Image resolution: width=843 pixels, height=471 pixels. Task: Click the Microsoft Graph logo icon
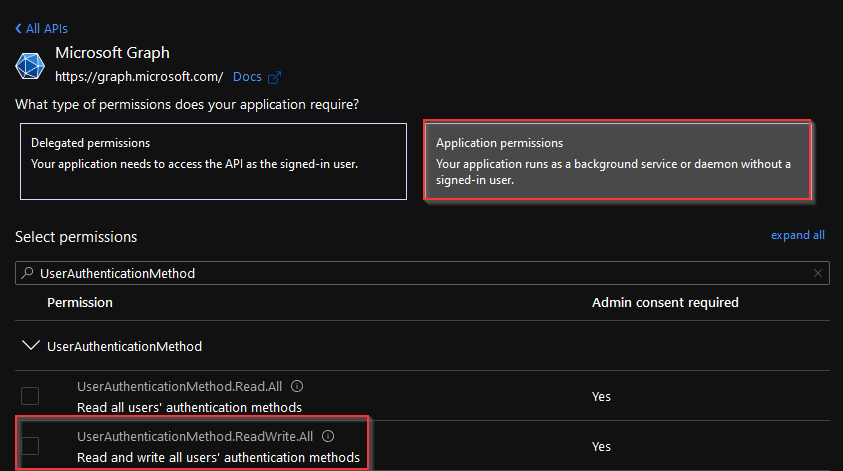[x=30, y=66]
